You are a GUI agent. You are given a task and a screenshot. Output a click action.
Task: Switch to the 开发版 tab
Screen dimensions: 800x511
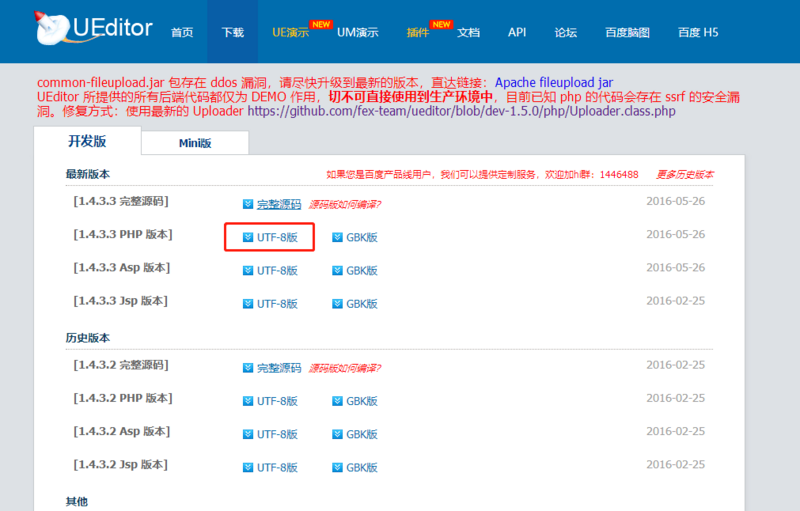point(87,141)
